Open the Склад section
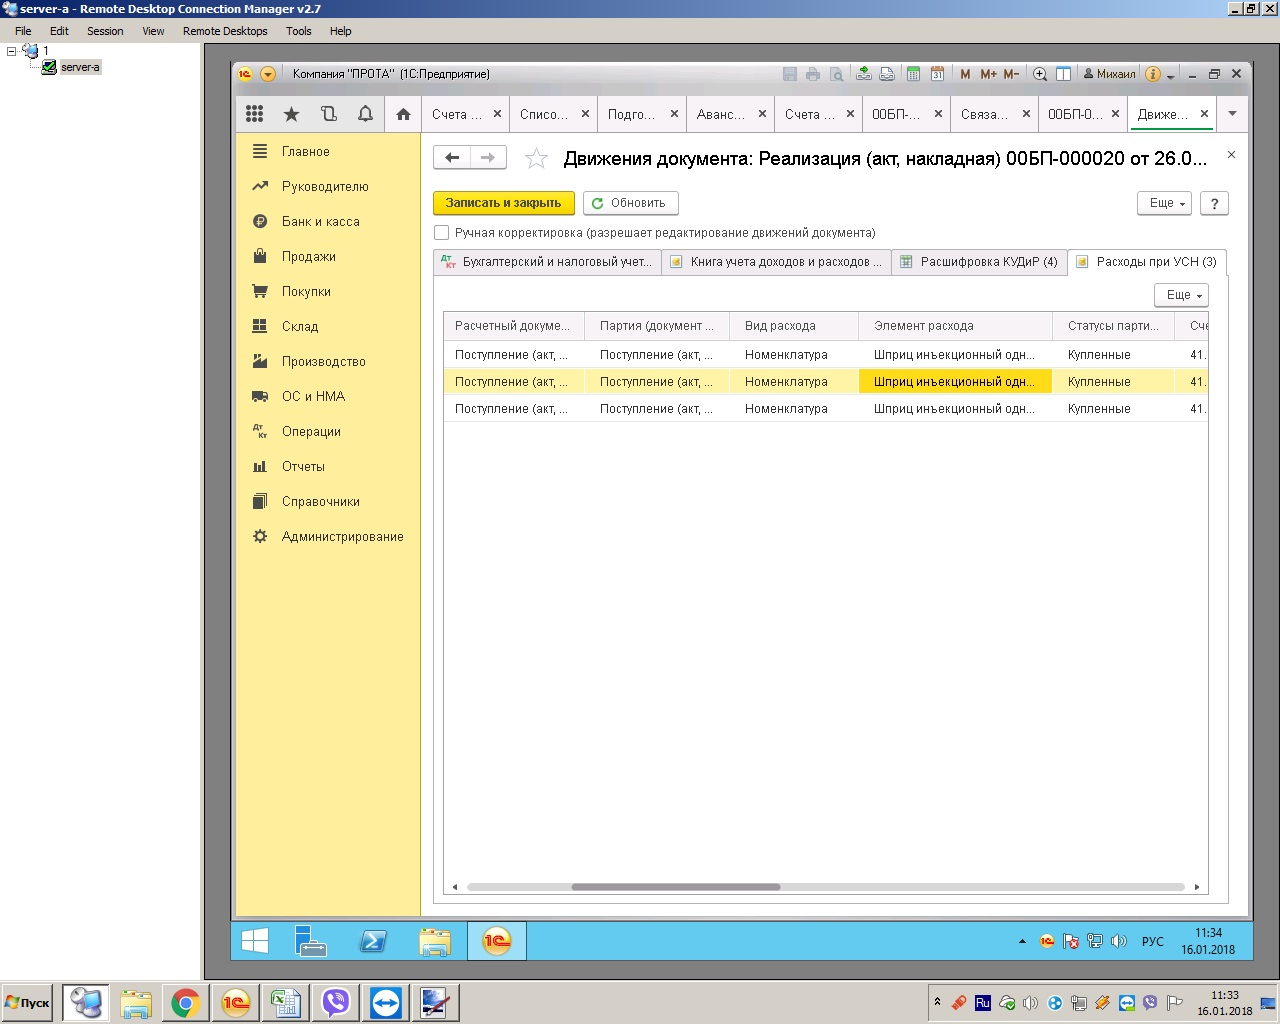 click(x=300, y=326)
